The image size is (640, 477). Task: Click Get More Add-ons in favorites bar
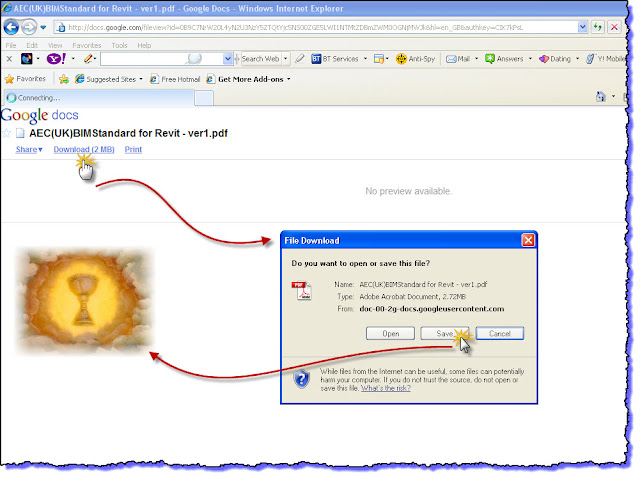pyautogui.click(x=248, y=79)
